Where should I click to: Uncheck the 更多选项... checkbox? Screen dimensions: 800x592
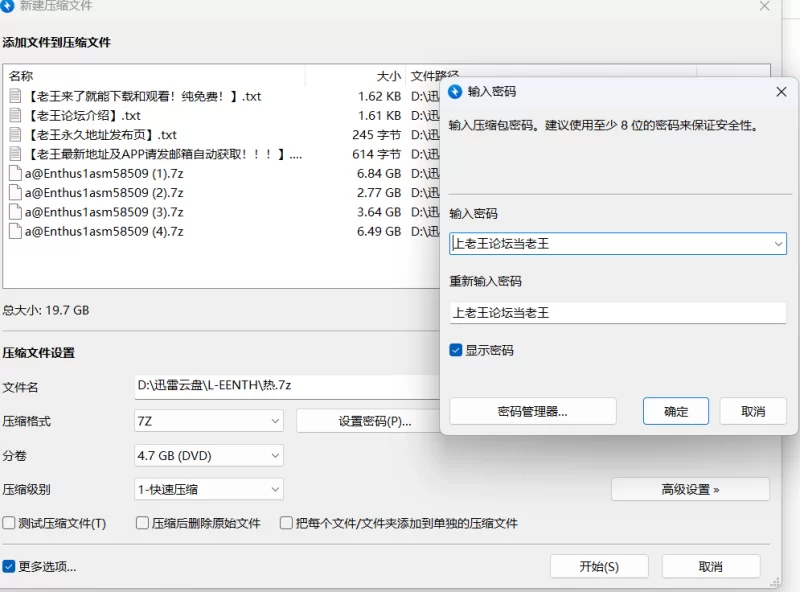(x=9, y=566)
